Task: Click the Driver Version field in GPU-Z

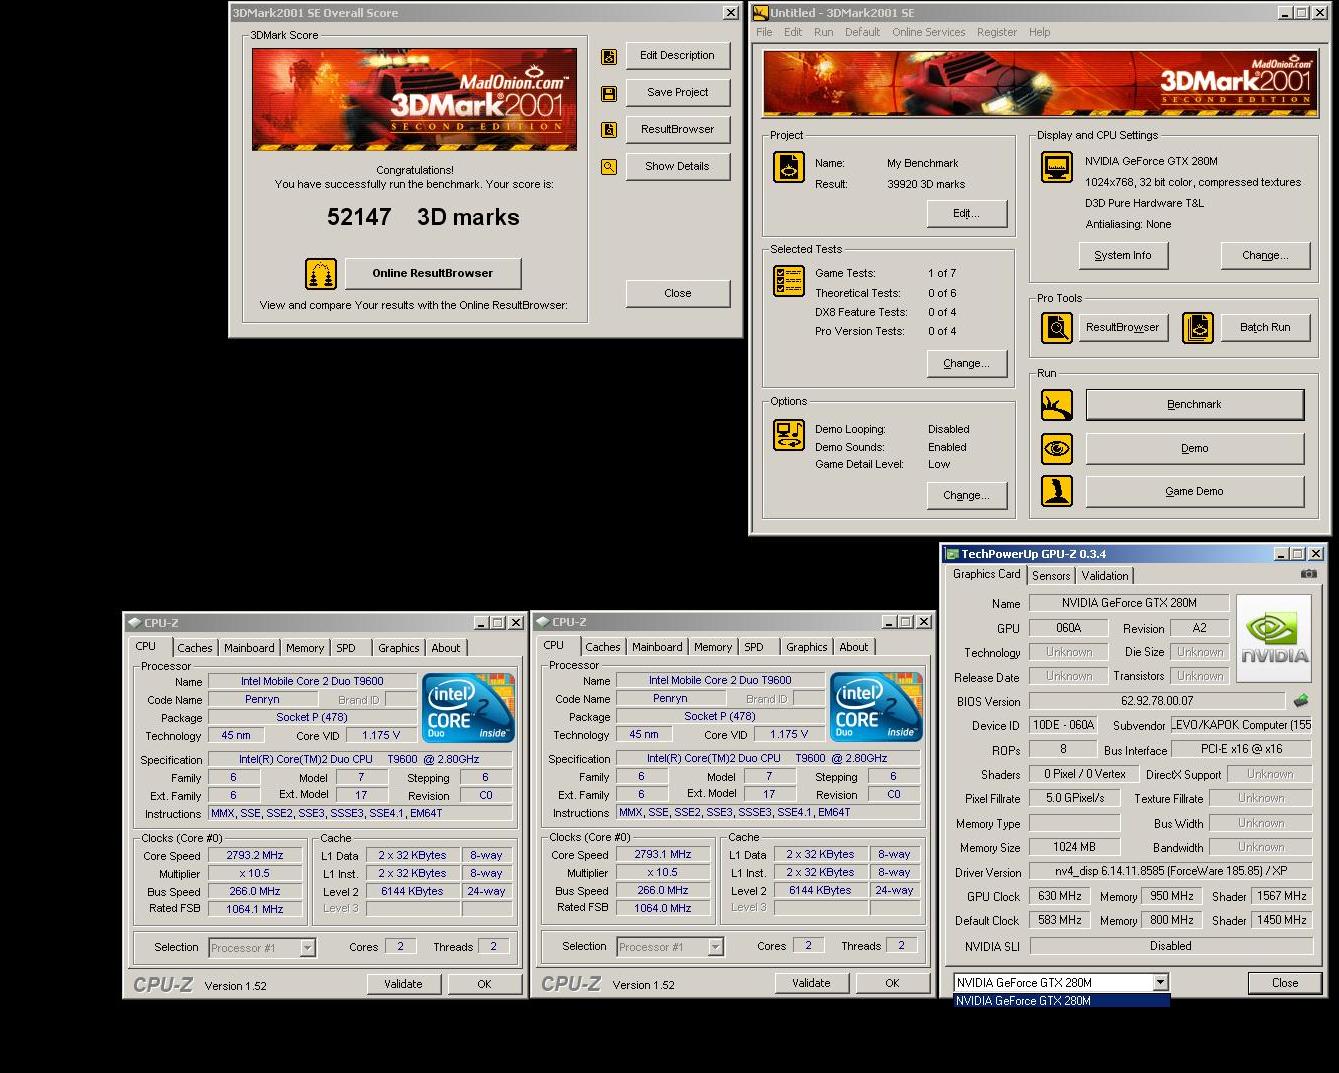Action: [1170, 872]
